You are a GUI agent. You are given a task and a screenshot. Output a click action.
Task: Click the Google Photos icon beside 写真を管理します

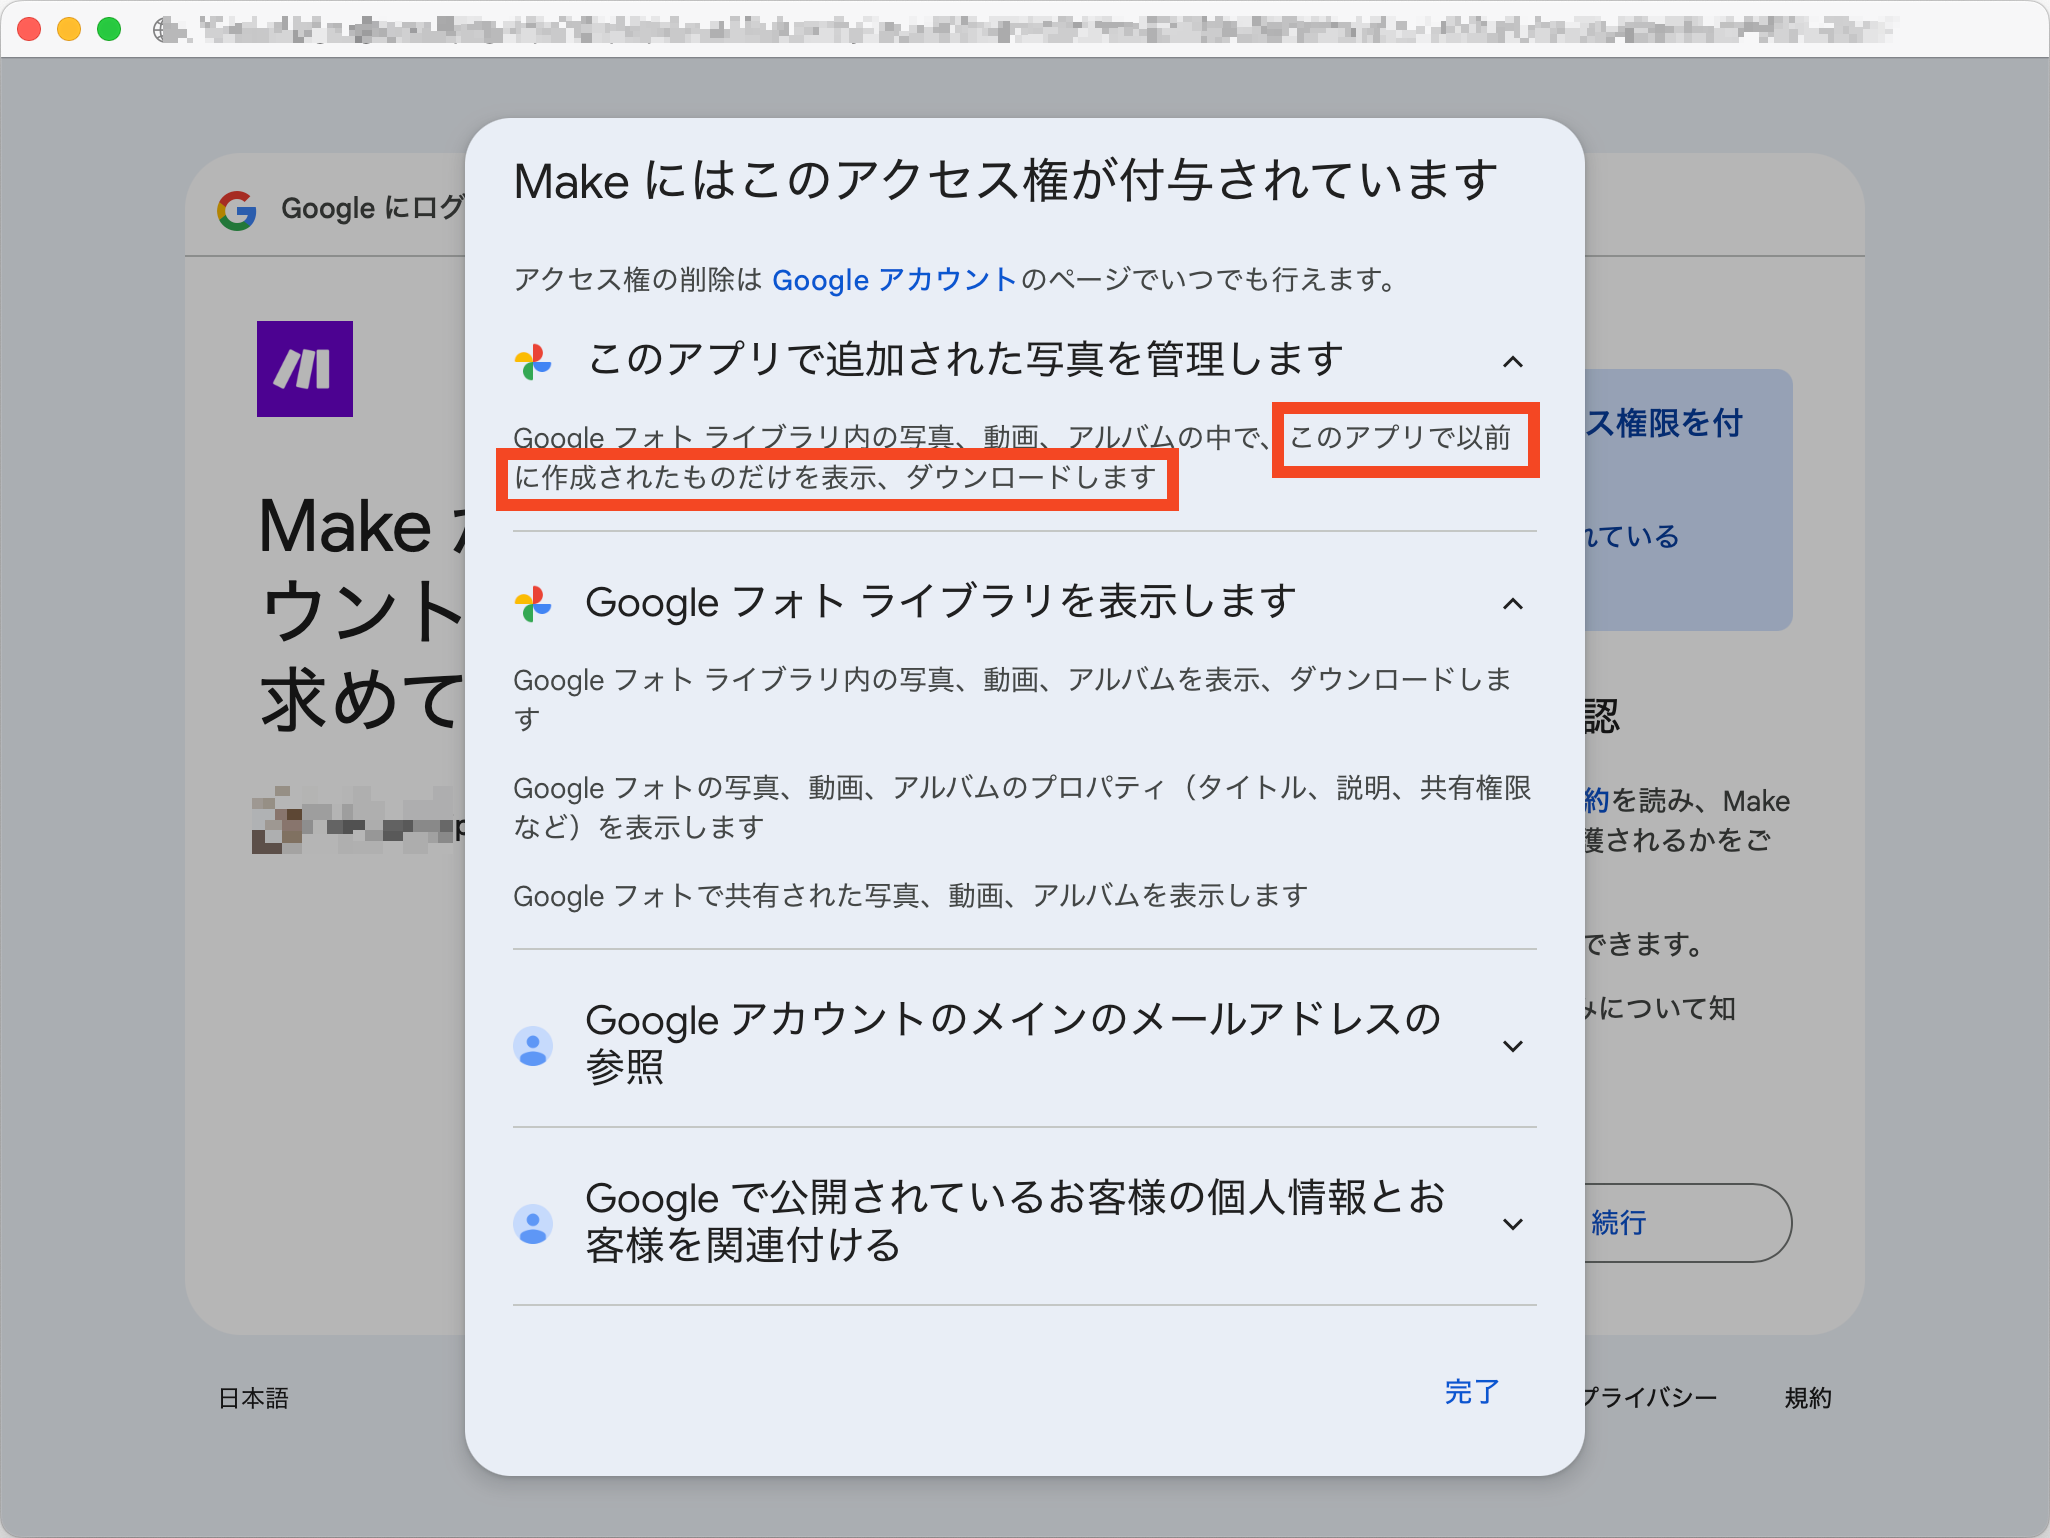click(x=533, y=362)
